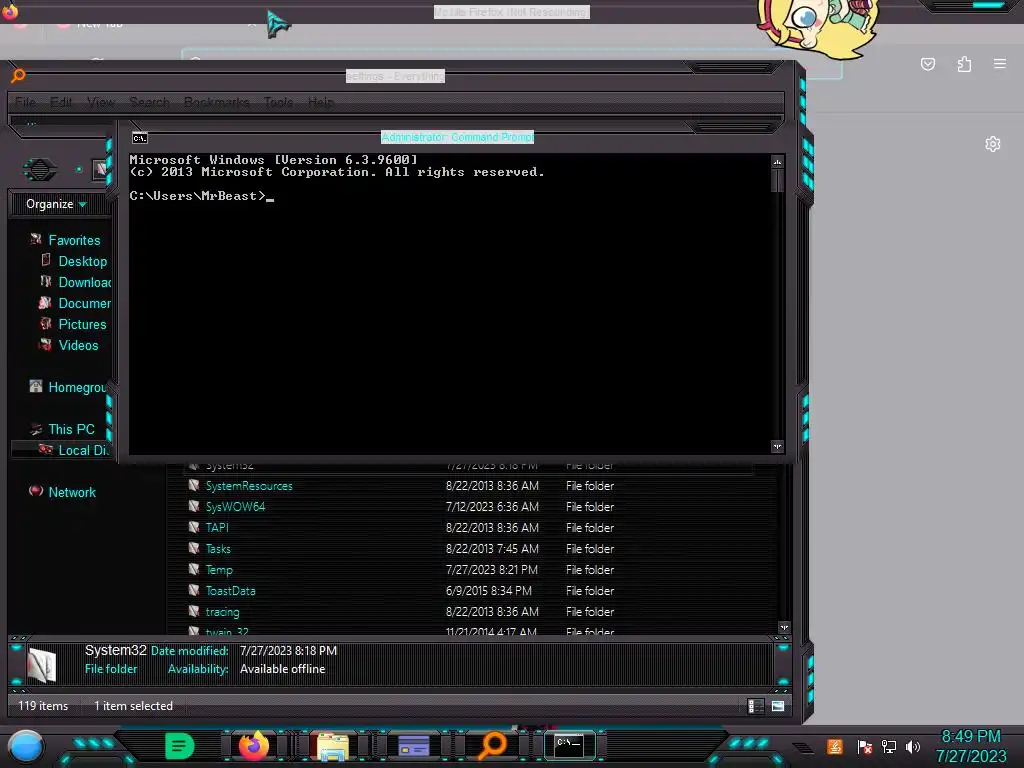Viewport: 1024px width, 768px height.
Task: Select Local Disk in navigation pane
Action: pos(83,450)
